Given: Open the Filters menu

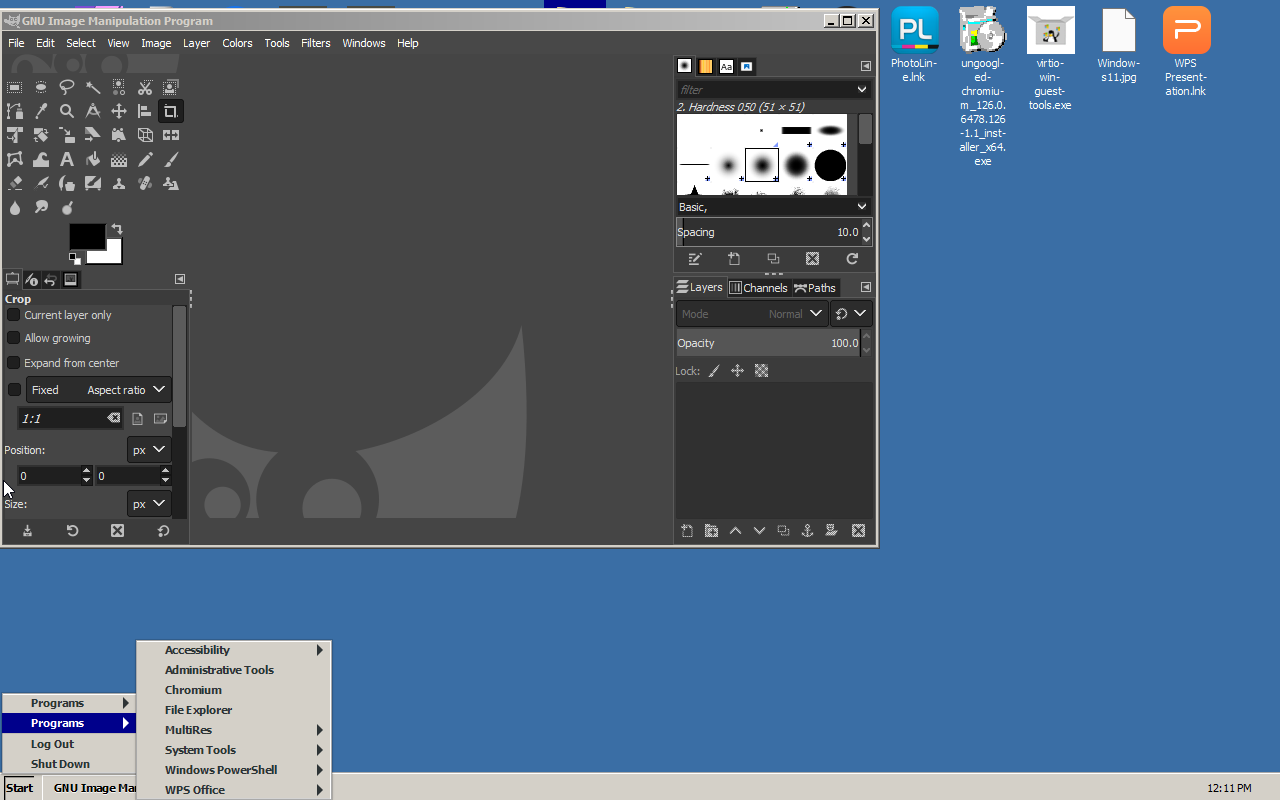Looking at the screenshot, I should [x=315, y=43].
